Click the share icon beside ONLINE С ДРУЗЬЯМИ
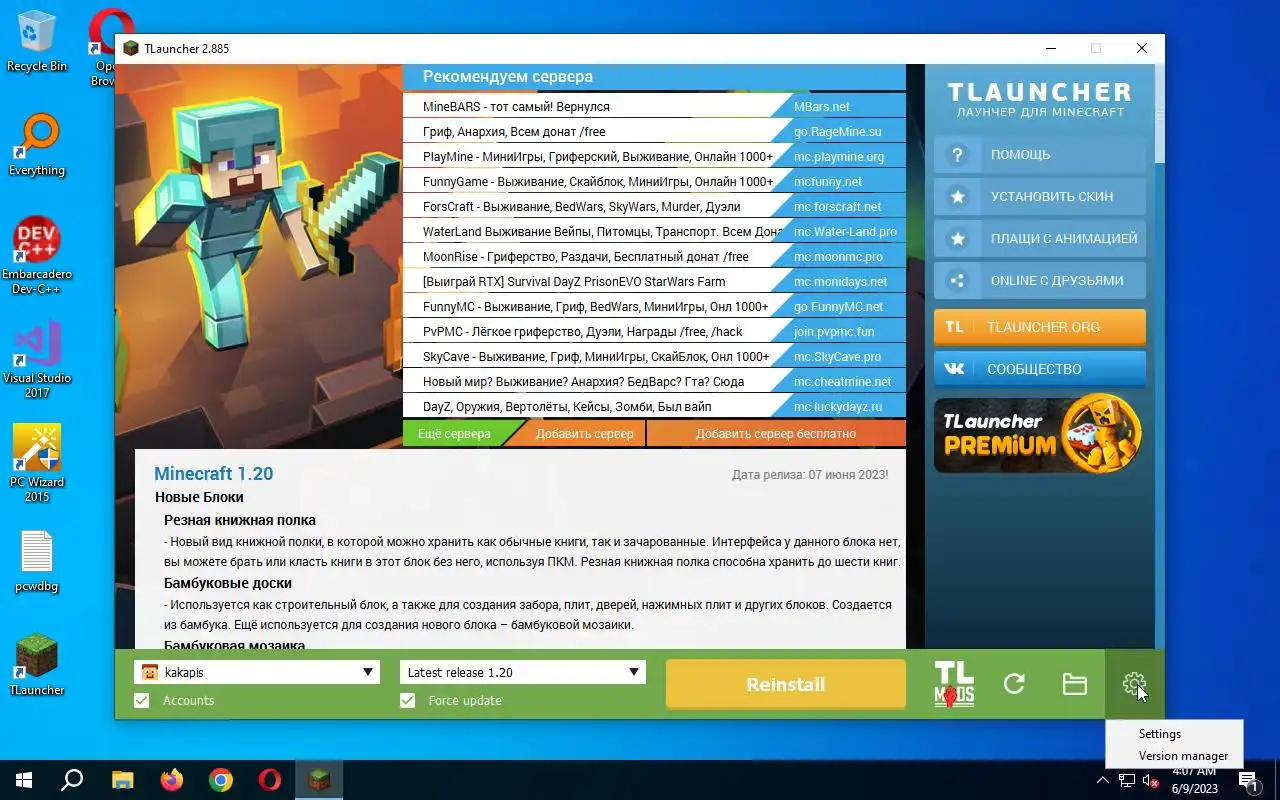1280x800 pixels. (x=958, y=281)
